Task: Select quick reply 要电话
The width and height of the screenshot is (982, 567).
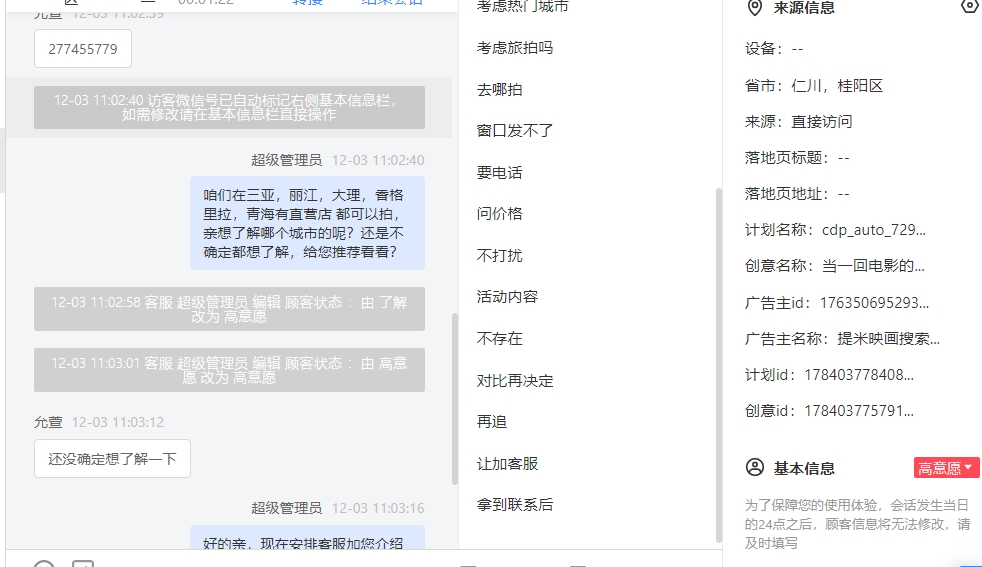Action: 499,172
